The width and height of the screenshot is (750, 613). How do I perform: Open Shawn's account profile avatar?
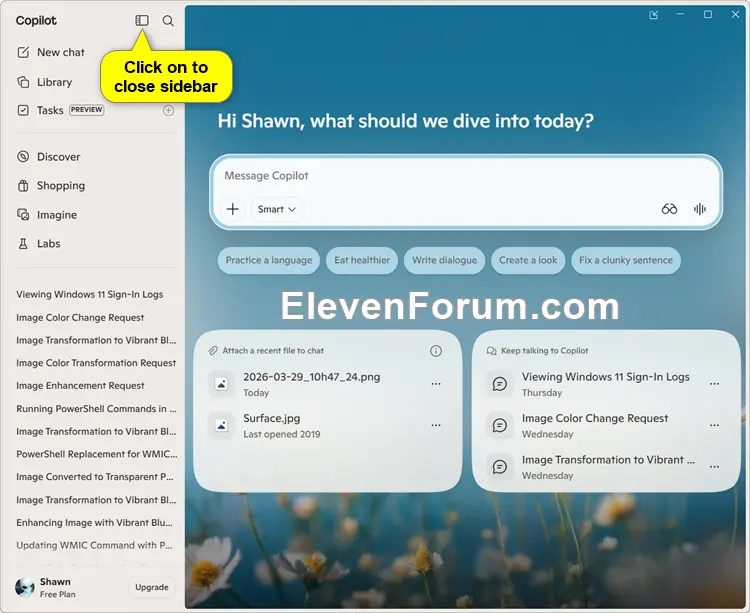(x=24, y=587)
